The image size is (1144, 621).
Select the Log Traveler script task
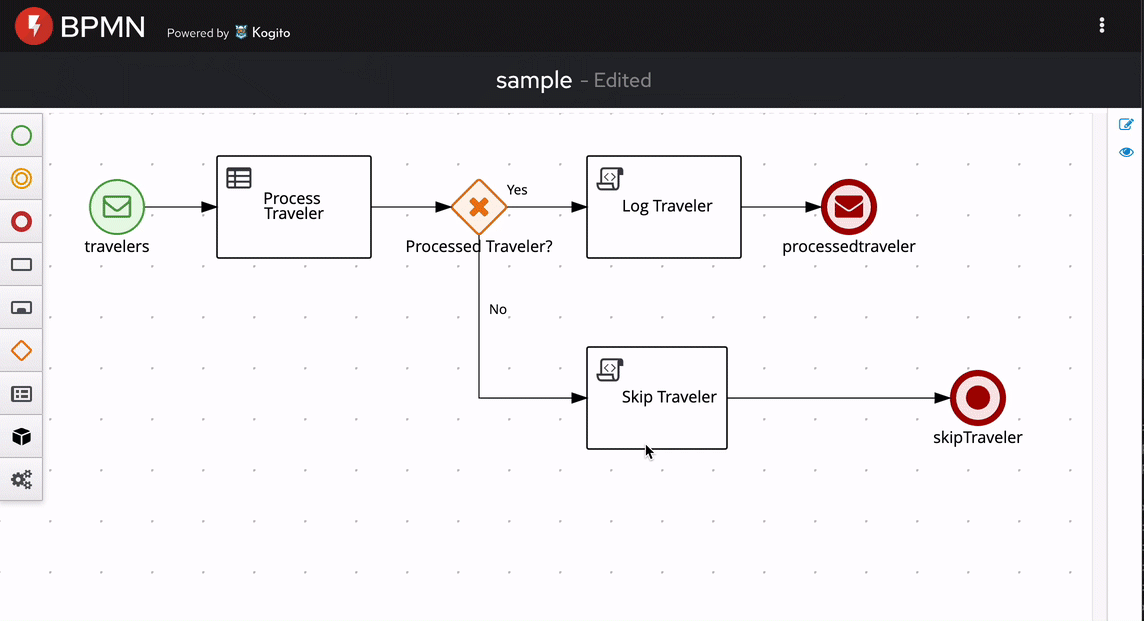coord(664,207)
